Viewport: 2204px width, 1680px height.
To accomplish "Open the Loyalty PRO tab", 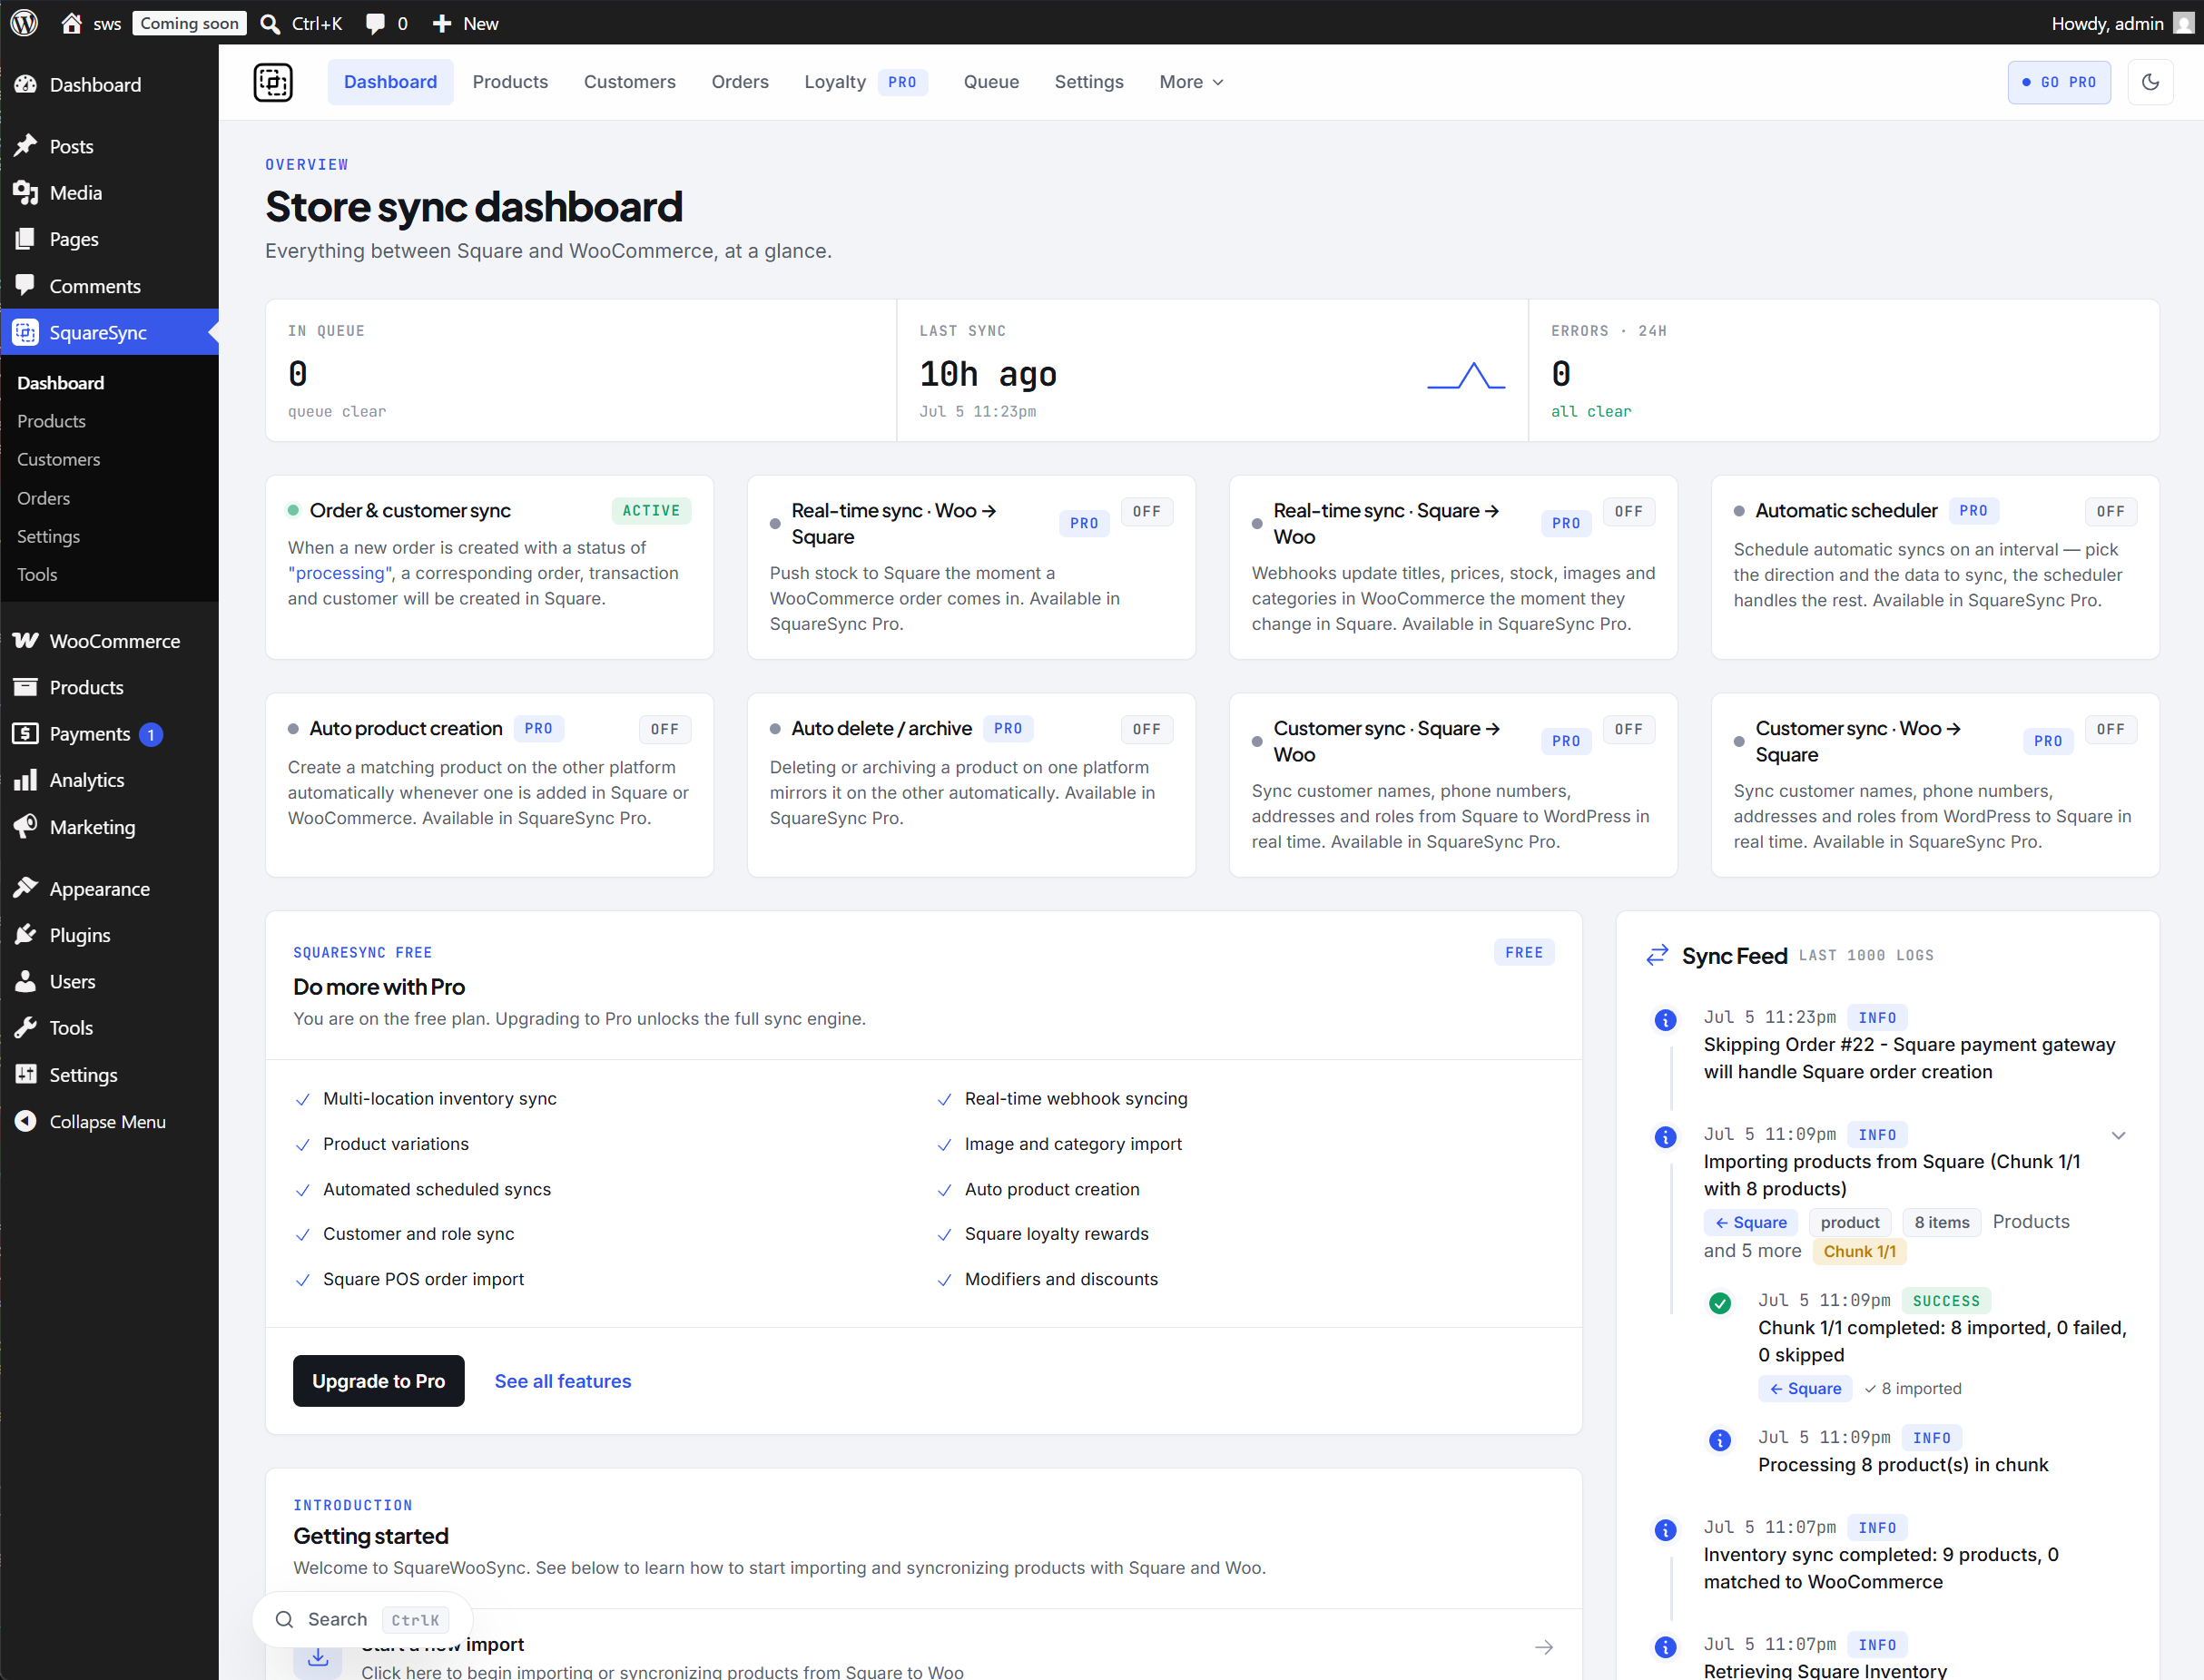I will click(866, 82).
